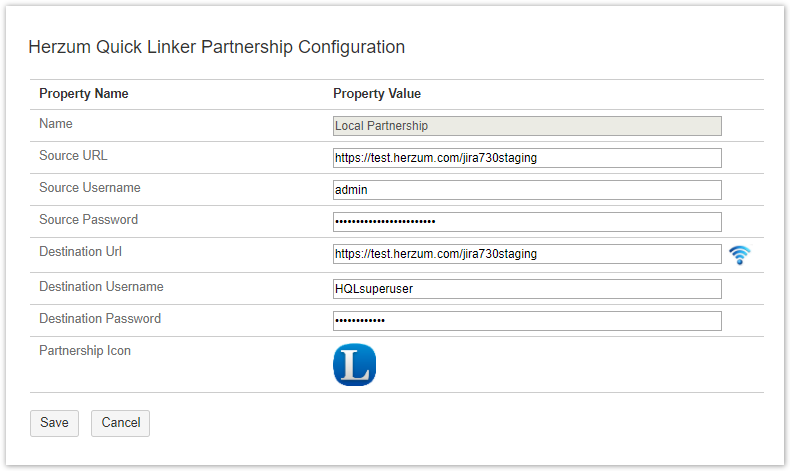Click the Property Name column header

coord(84,94)
